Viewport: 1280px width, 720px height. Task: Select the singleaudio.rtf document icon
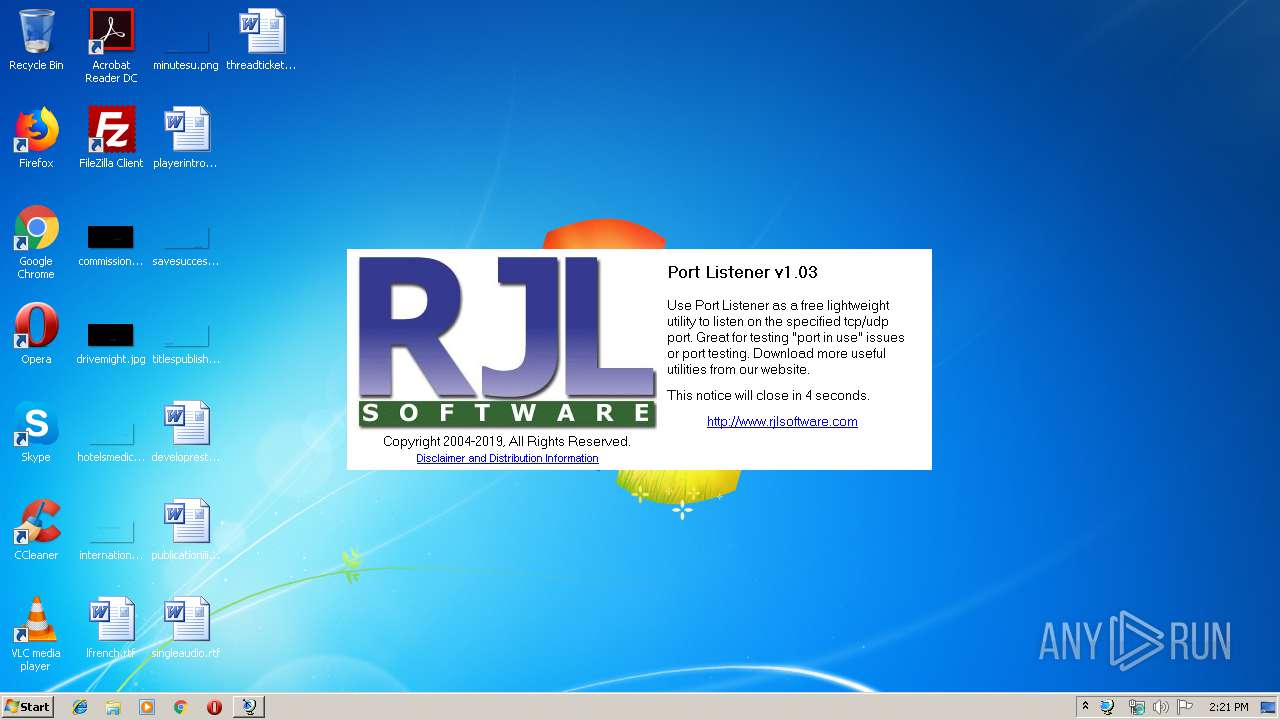186,628
